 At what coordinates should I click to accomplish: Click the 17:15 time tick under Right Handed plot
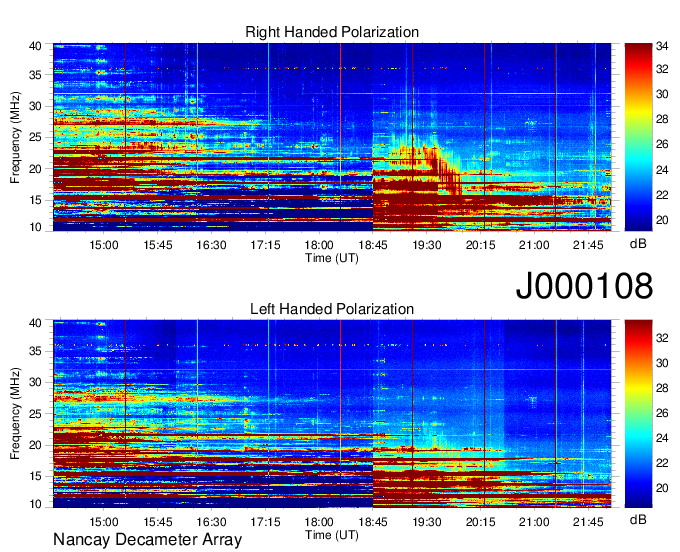pos(265,245)
